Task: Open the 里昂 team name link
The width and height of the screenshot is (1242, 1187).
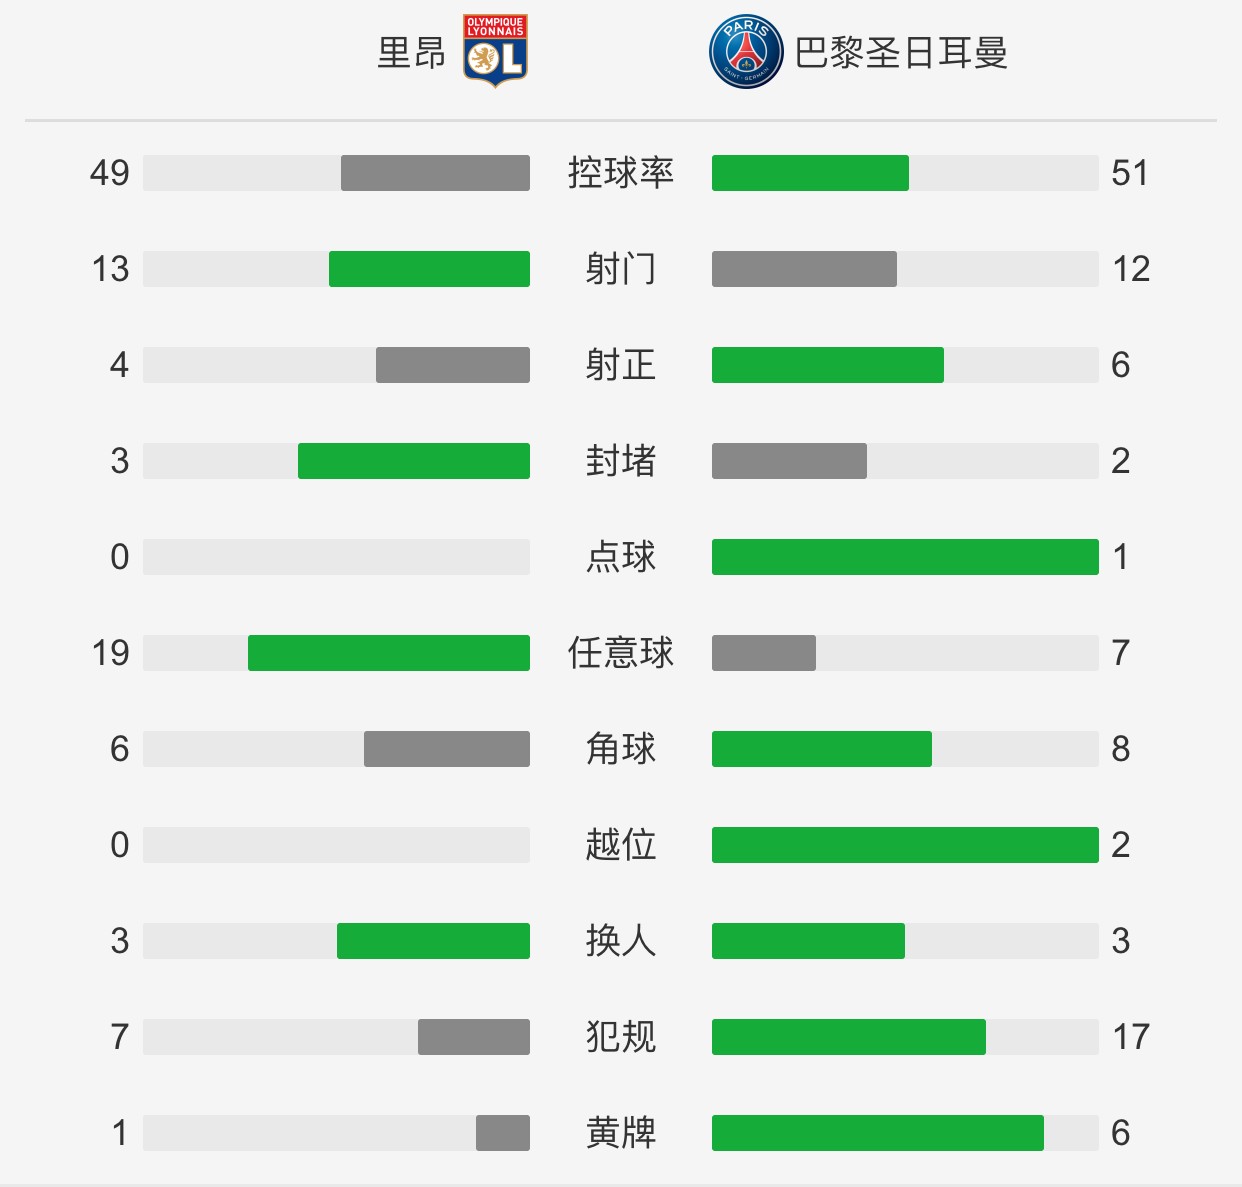Action: coord(411,52)
